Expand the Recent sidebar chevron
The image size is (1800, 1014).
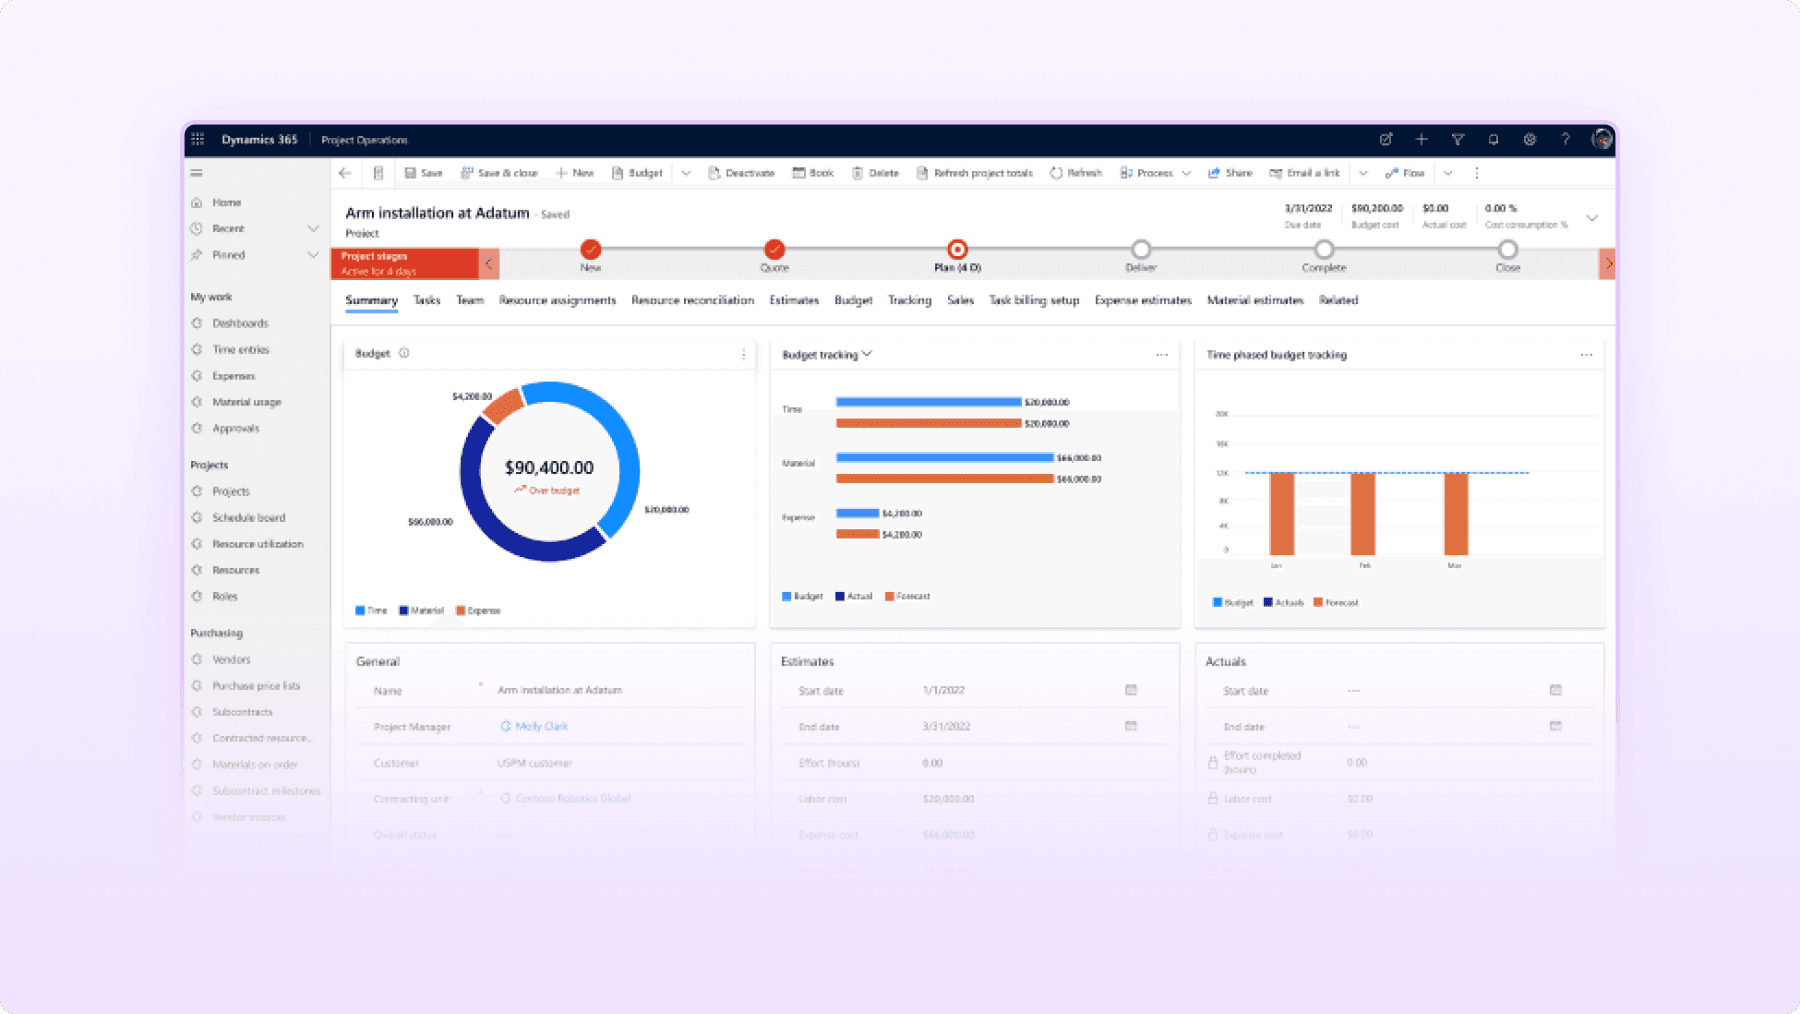[x=313, y=229]
